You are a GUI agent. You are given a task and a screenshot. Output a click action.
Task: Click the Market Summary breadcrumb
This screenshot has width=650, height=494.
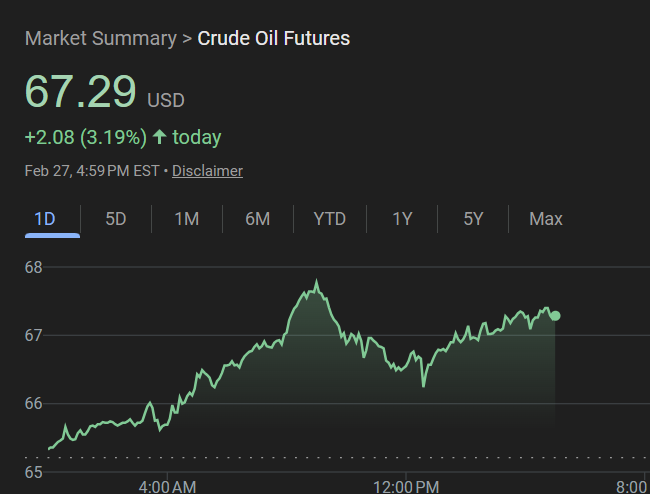point(98,39)
